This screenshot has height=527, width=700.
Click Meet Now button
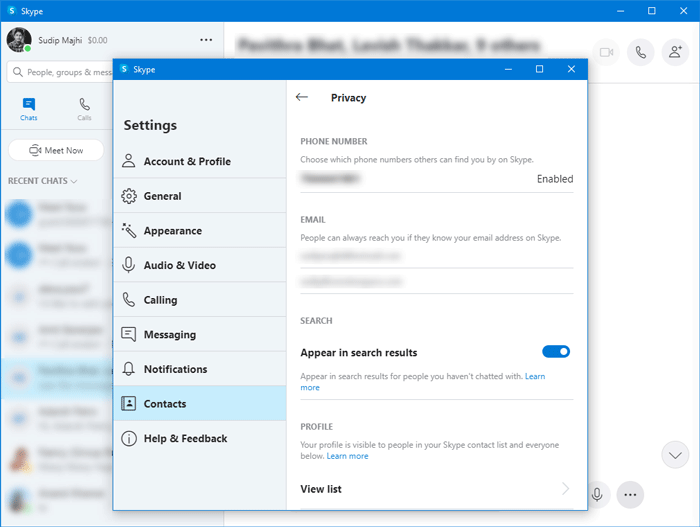coord(56,151)
